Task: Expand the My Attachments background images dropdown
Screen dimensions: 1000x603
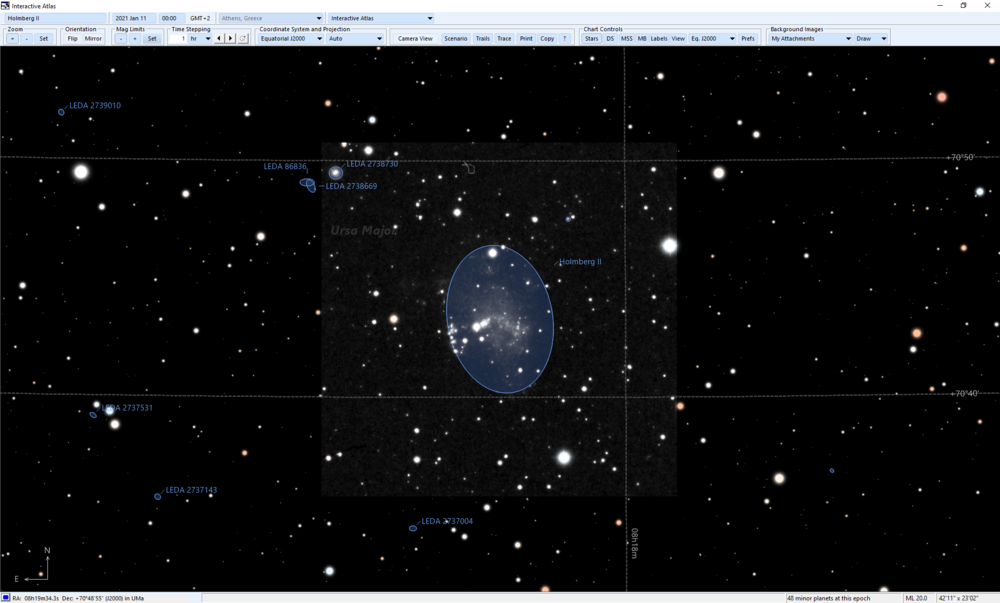Action: [810, 39]
